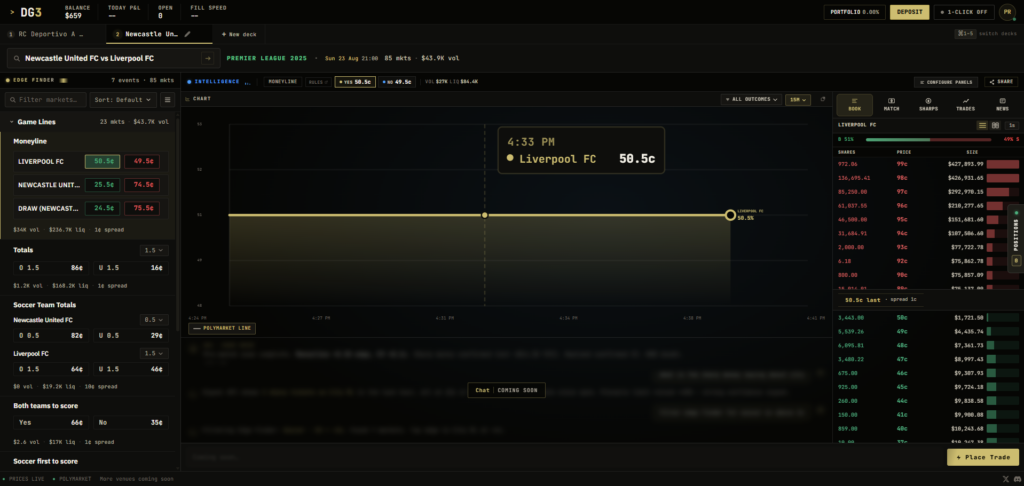The height and width of the screenshot is (486, 1024).
Task: Click the Moneyline chip in Intelligence bar
Action: [x=283, y=82]
